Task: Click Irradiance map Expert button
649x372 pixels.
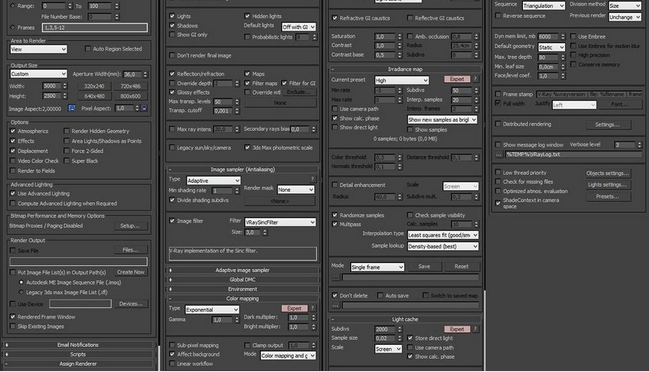Action: click(x=457, y=79)
